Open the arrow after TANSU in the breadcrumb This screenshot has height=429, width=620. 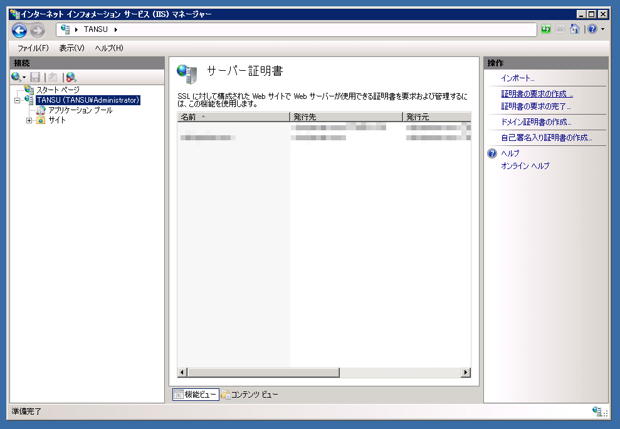116,30
